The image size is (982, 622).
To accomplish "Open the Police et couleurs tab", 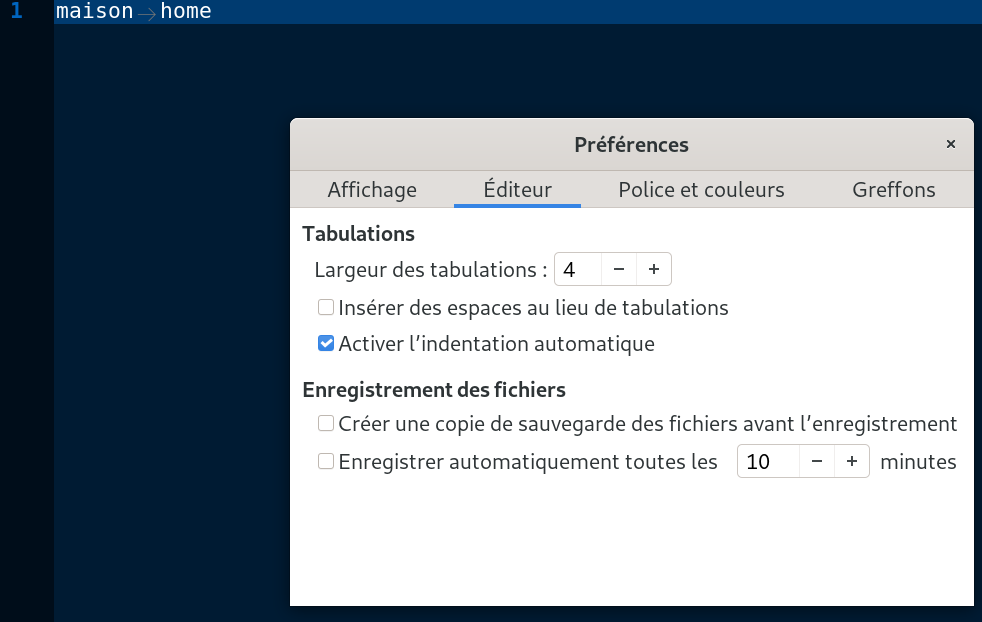I will point(701,189).
